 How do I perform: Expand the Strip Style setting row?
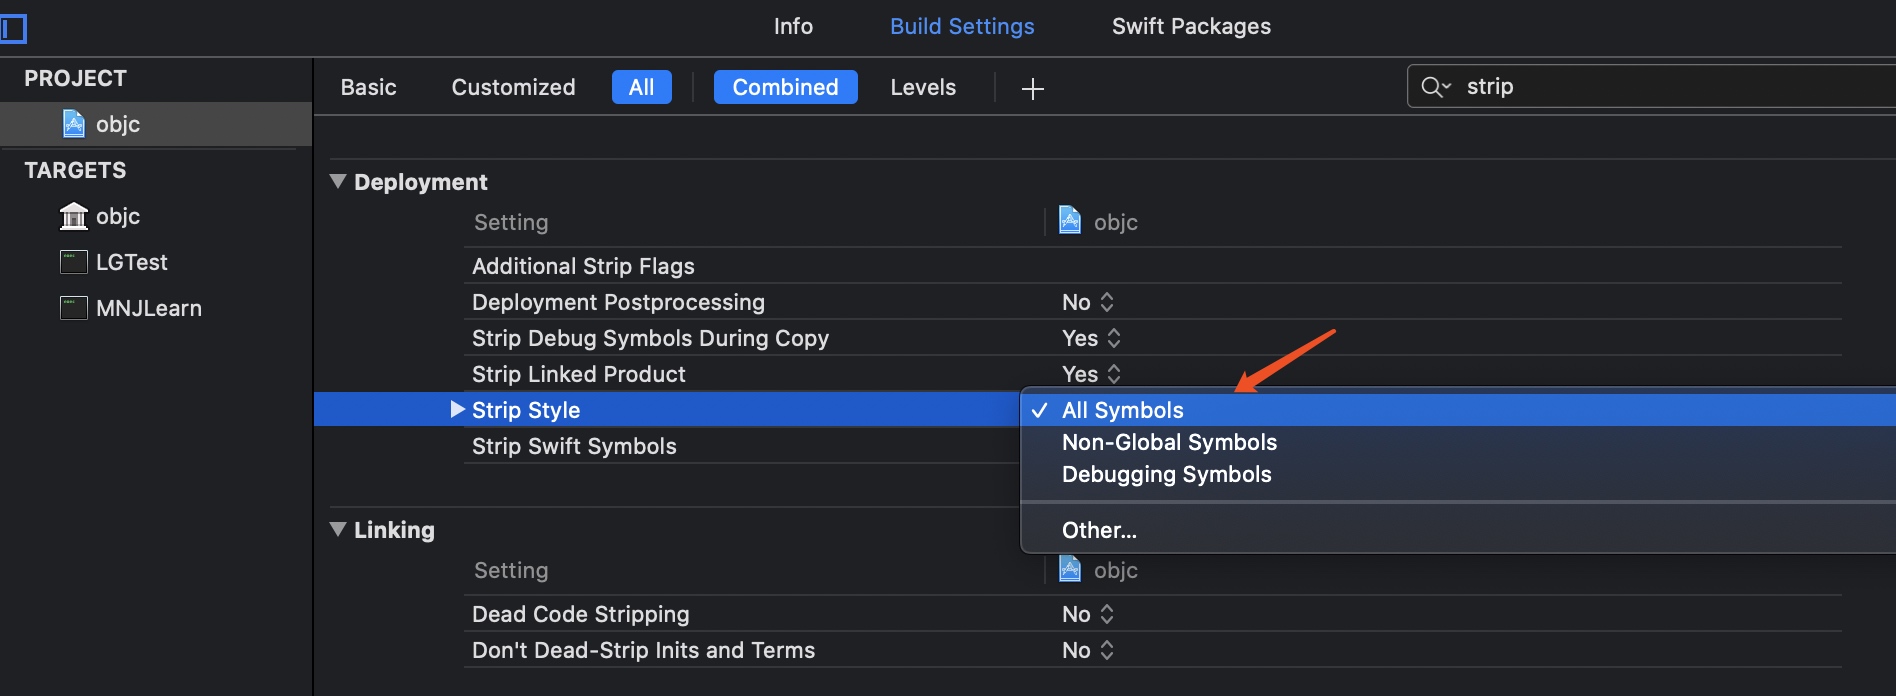pos(457,409)
